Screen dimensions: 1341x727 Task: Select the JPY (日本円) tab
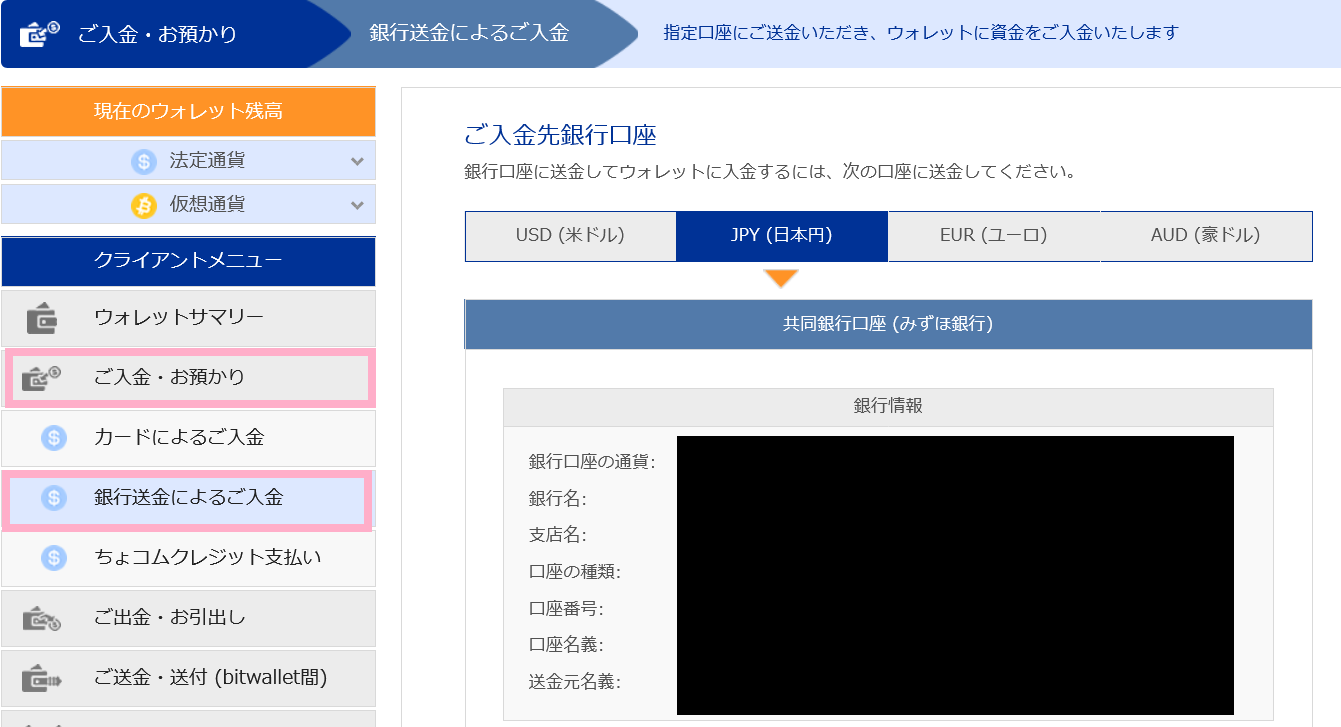[782, 236]
